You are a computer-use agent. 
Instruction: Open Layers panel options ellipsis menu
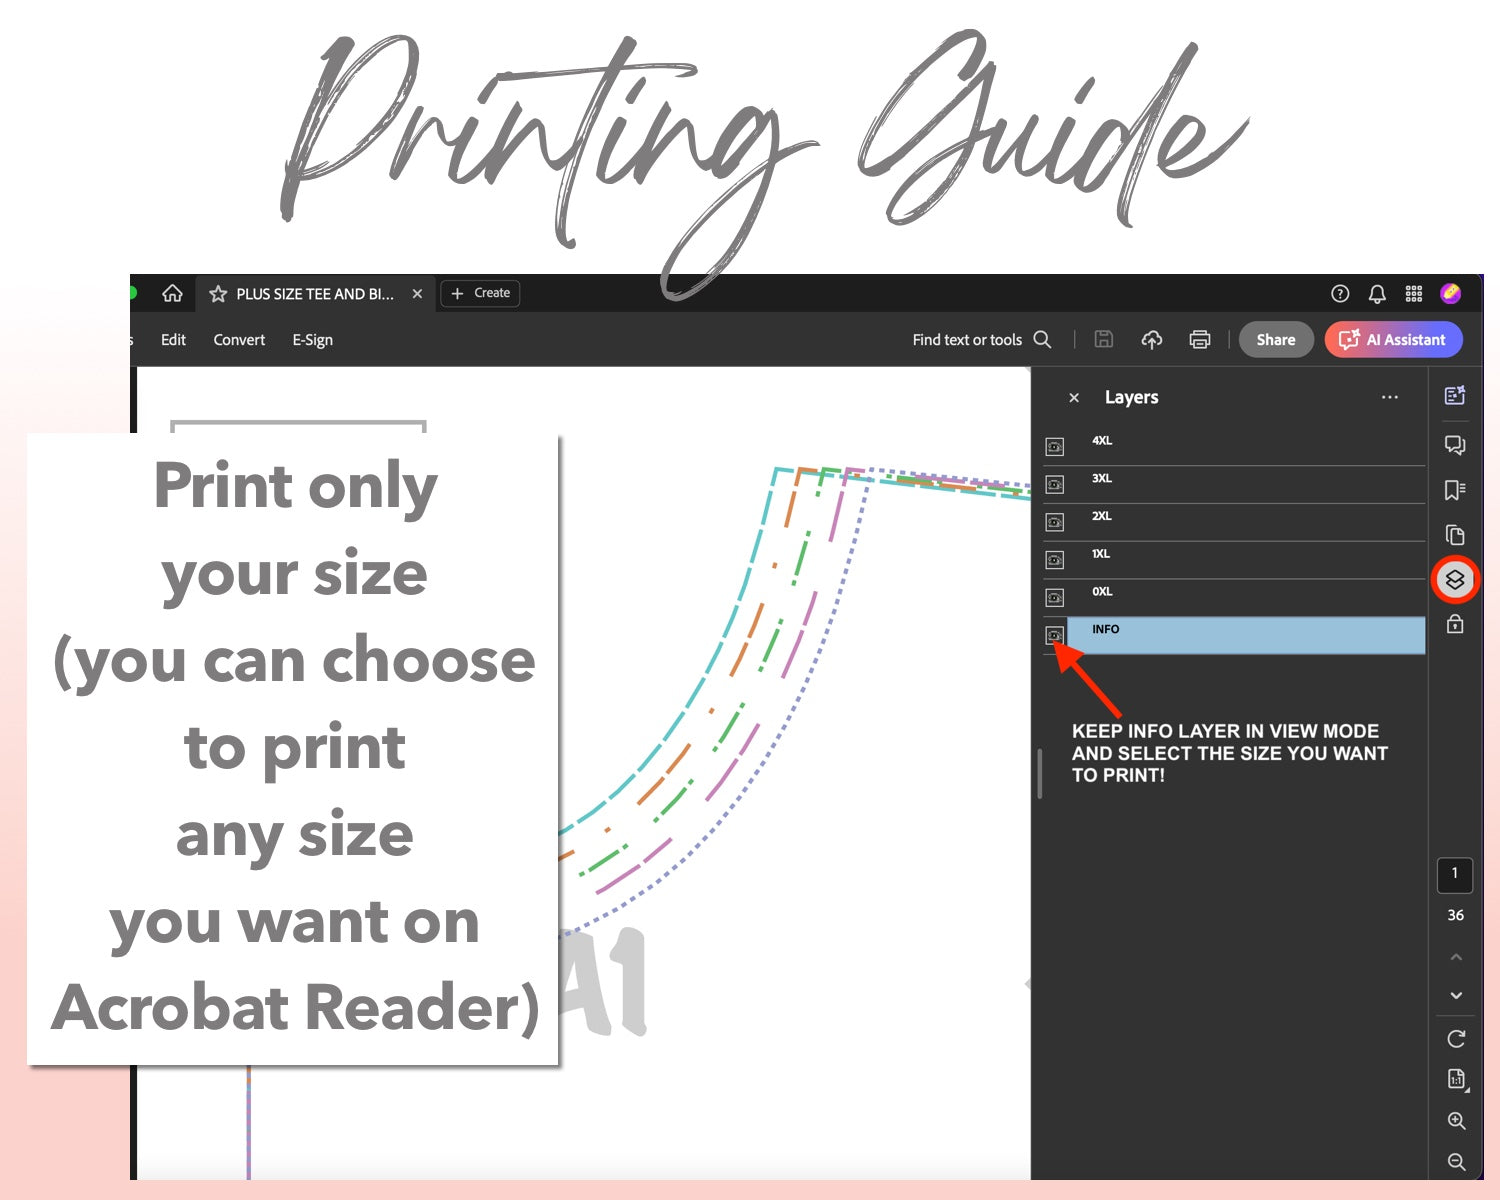click(x=1389, y=397)
